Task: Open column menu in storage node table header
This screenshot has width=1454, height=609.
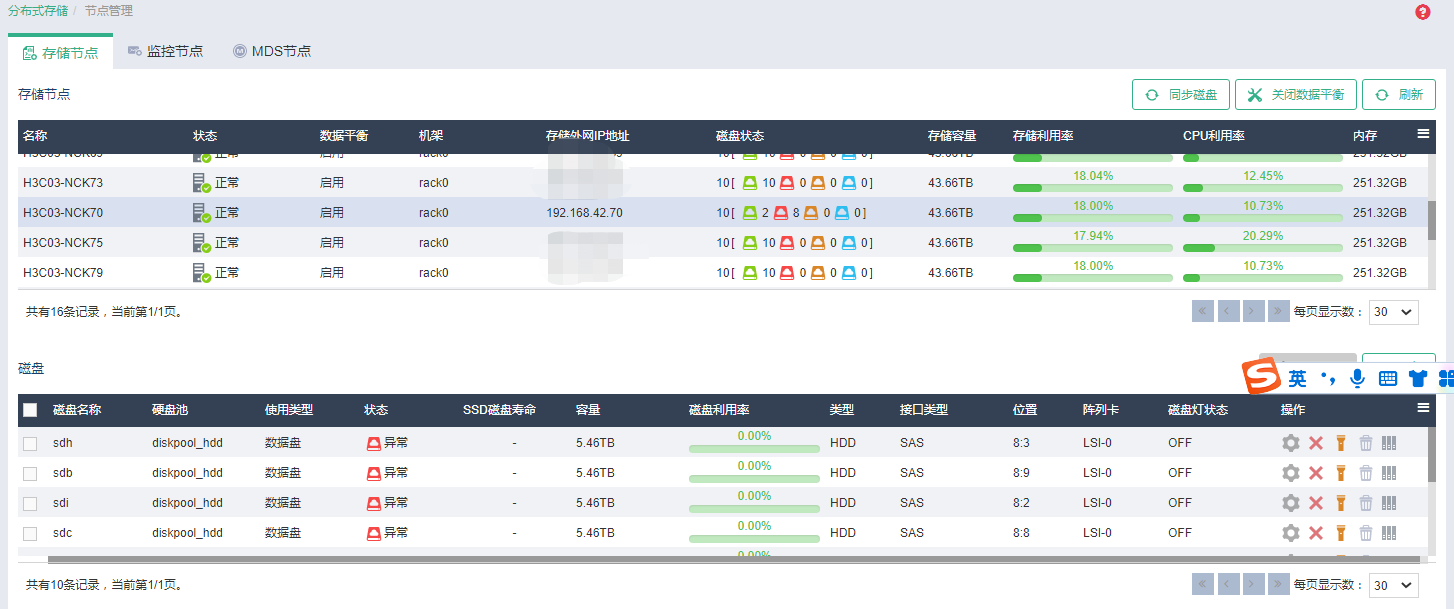Action: (x=1423, y=133)
